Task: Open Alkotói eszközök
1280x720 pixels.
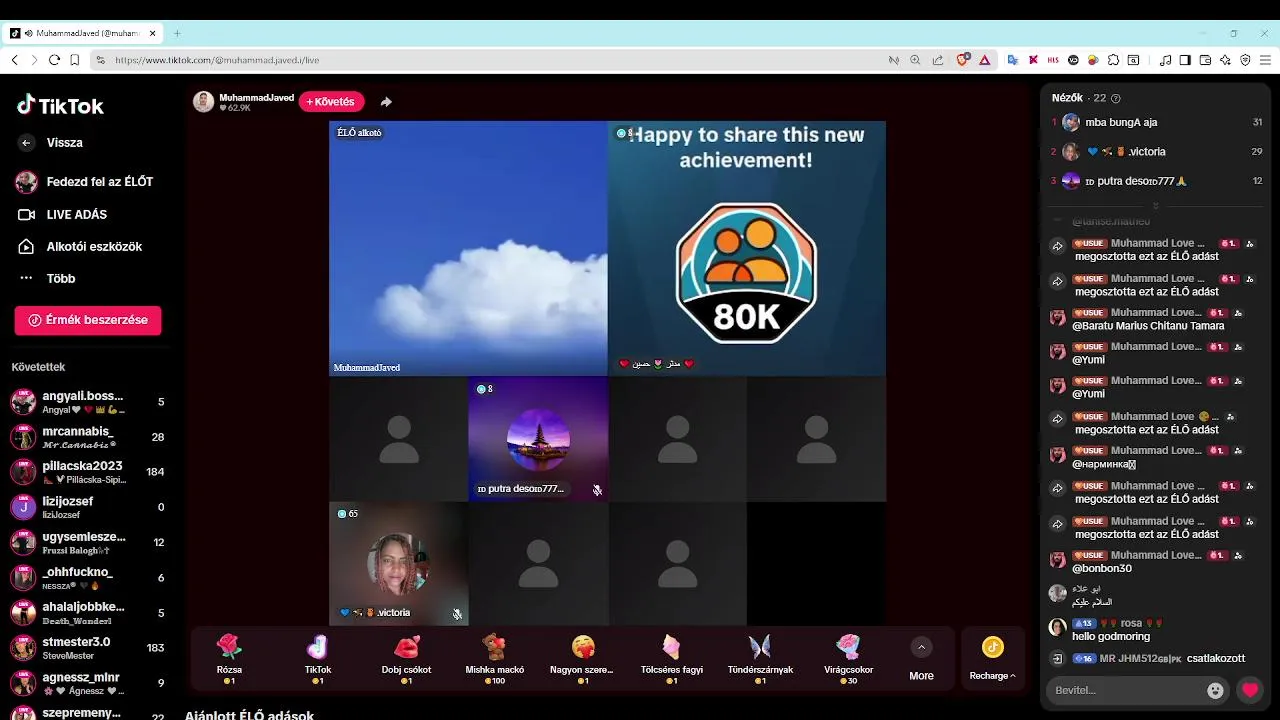Action: (x=80, y=246)
